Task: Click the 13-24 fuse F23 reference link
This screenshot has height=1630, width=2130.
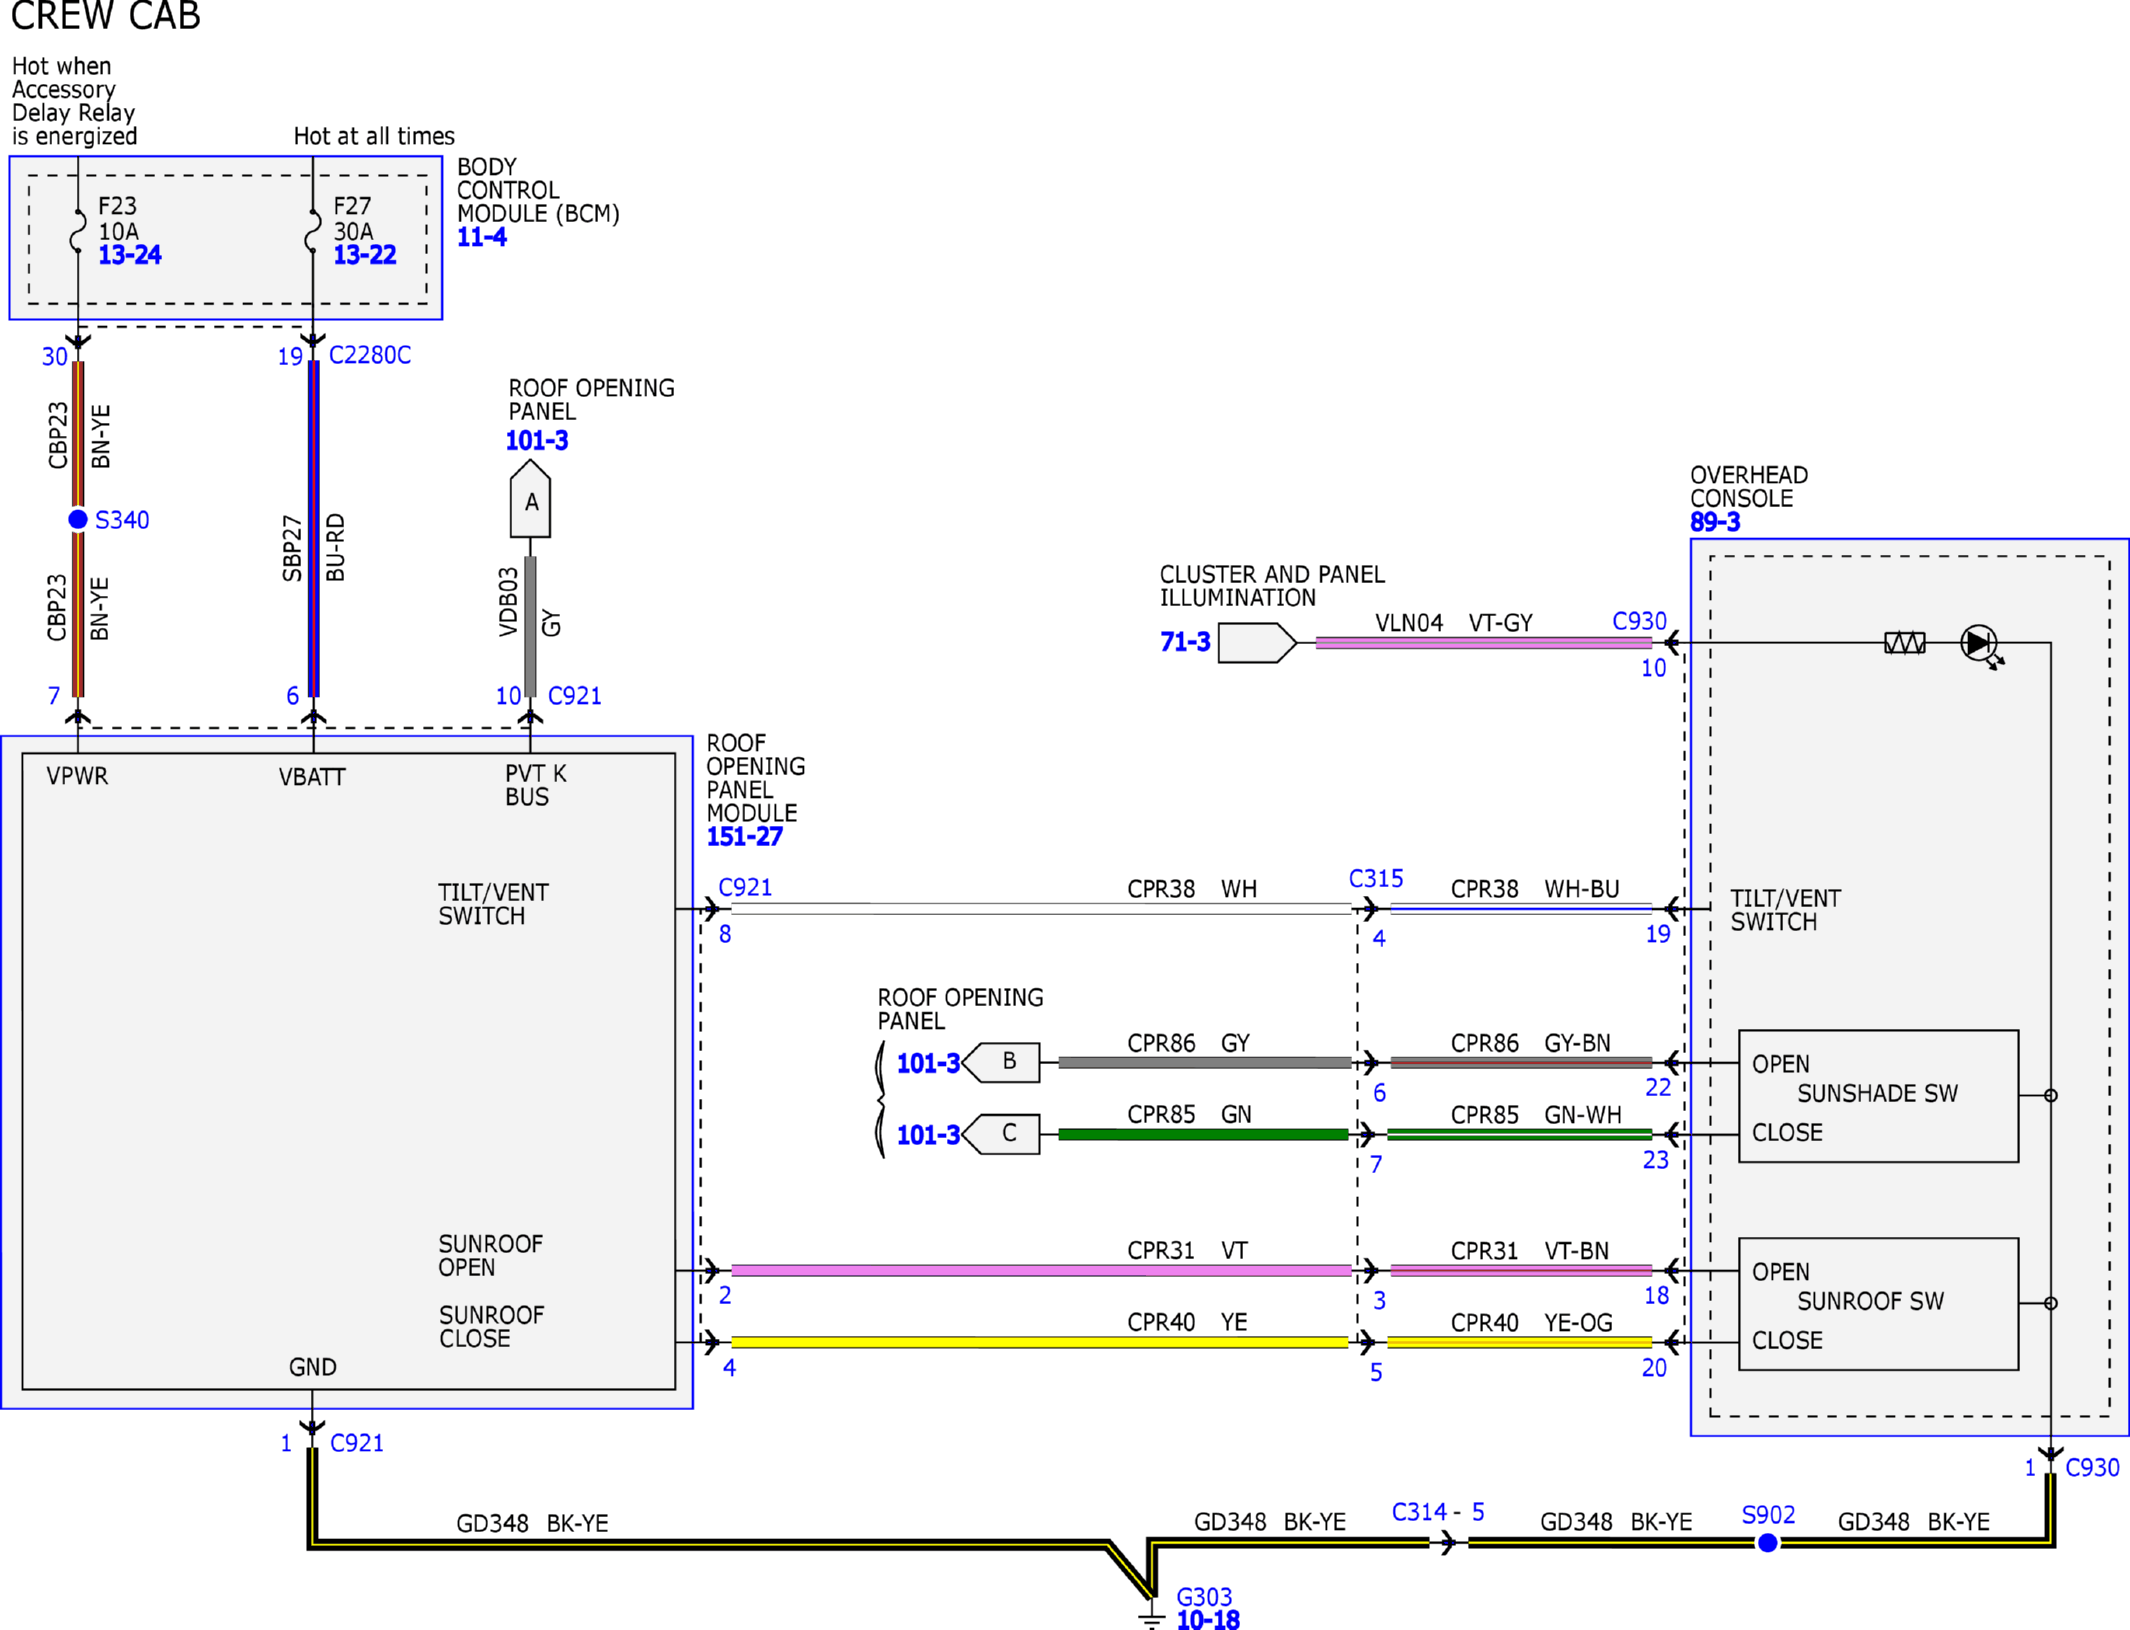Action: (x=130, y=255)
